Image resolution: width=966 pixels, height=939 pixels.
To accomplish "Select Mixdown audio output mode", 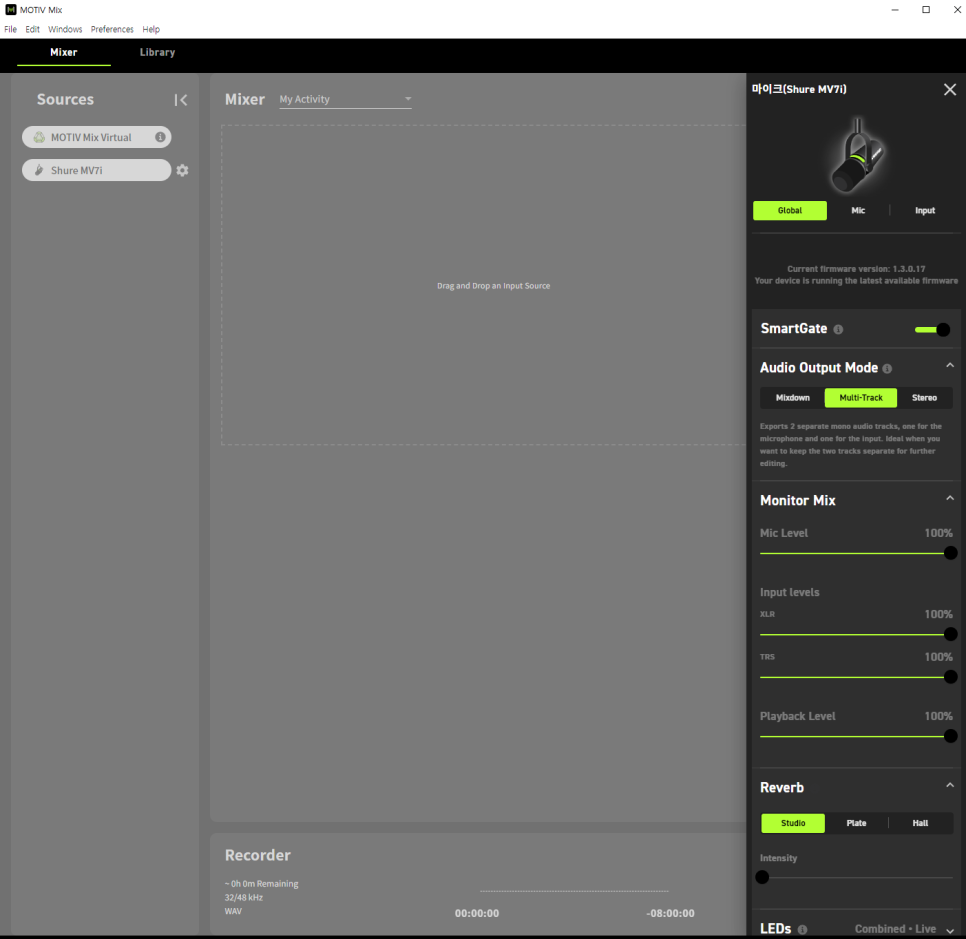I will tap(792, 397).
